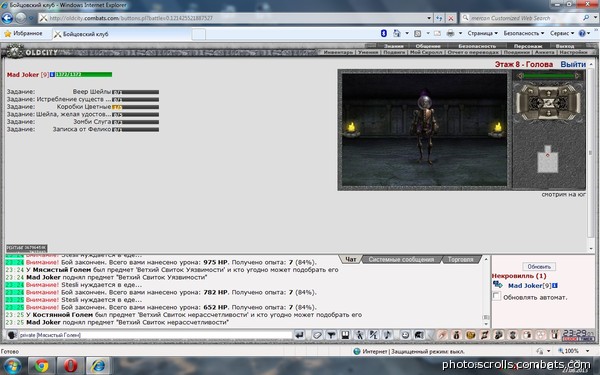Click the funnel filter icon in chat bar

(331, 335)
